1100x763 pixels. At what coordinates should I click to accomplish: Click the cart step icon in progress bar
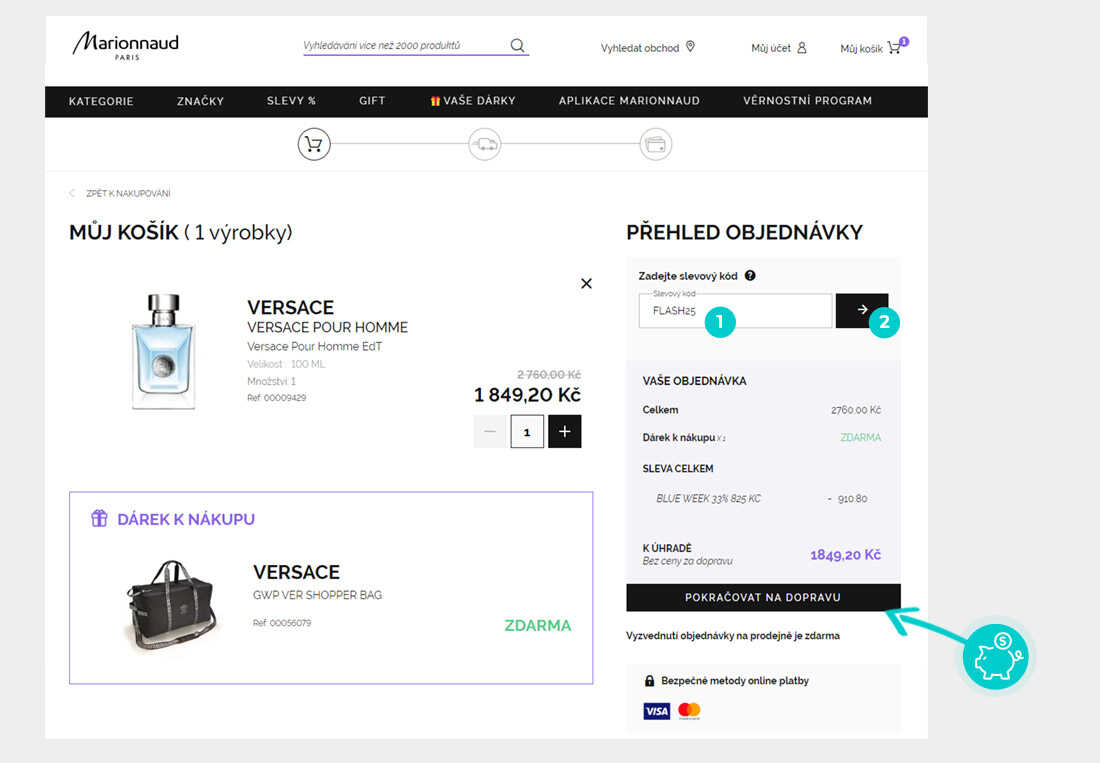click(x=314, y=144)
